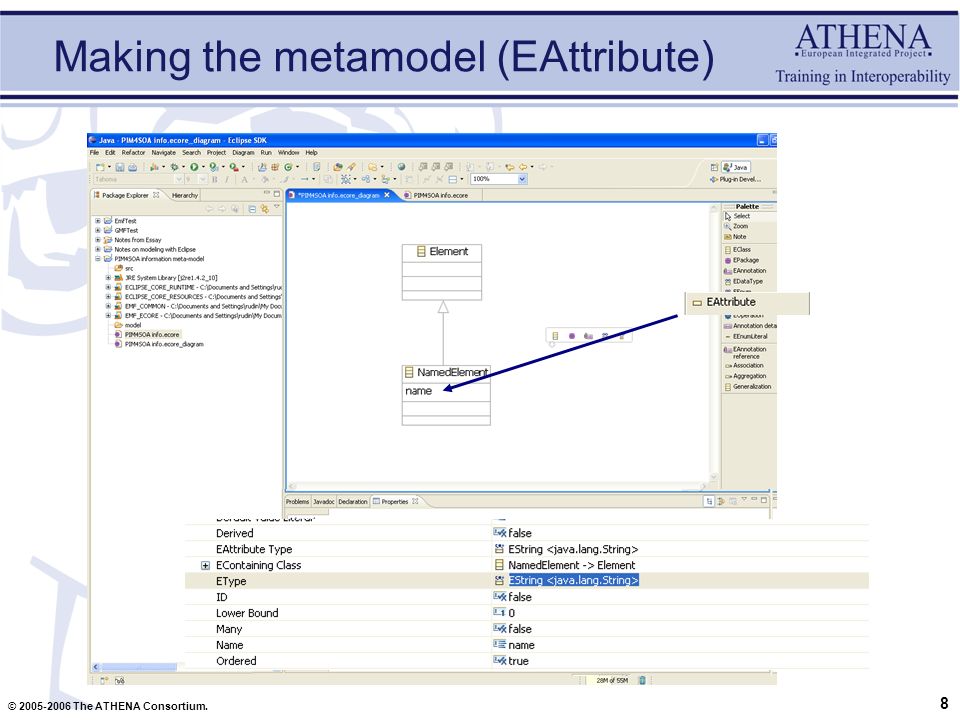This screenshot has width=960, height=720.
Task: Choose the Association connection tool
Action: click(x=744, y=366)
